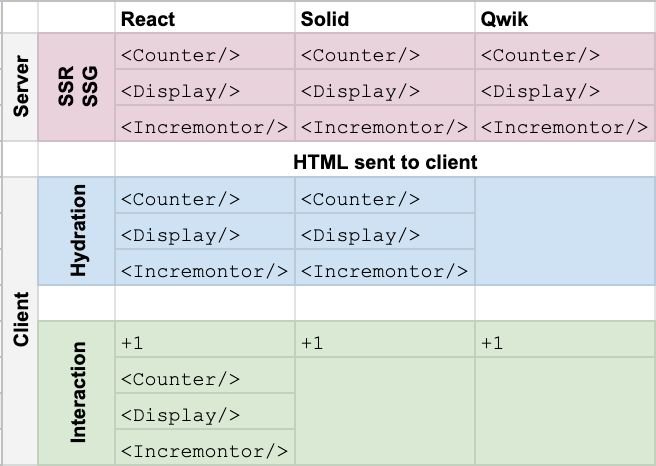Select the Hydration label cell
The image size is (656, 466).
click(77, 231)
